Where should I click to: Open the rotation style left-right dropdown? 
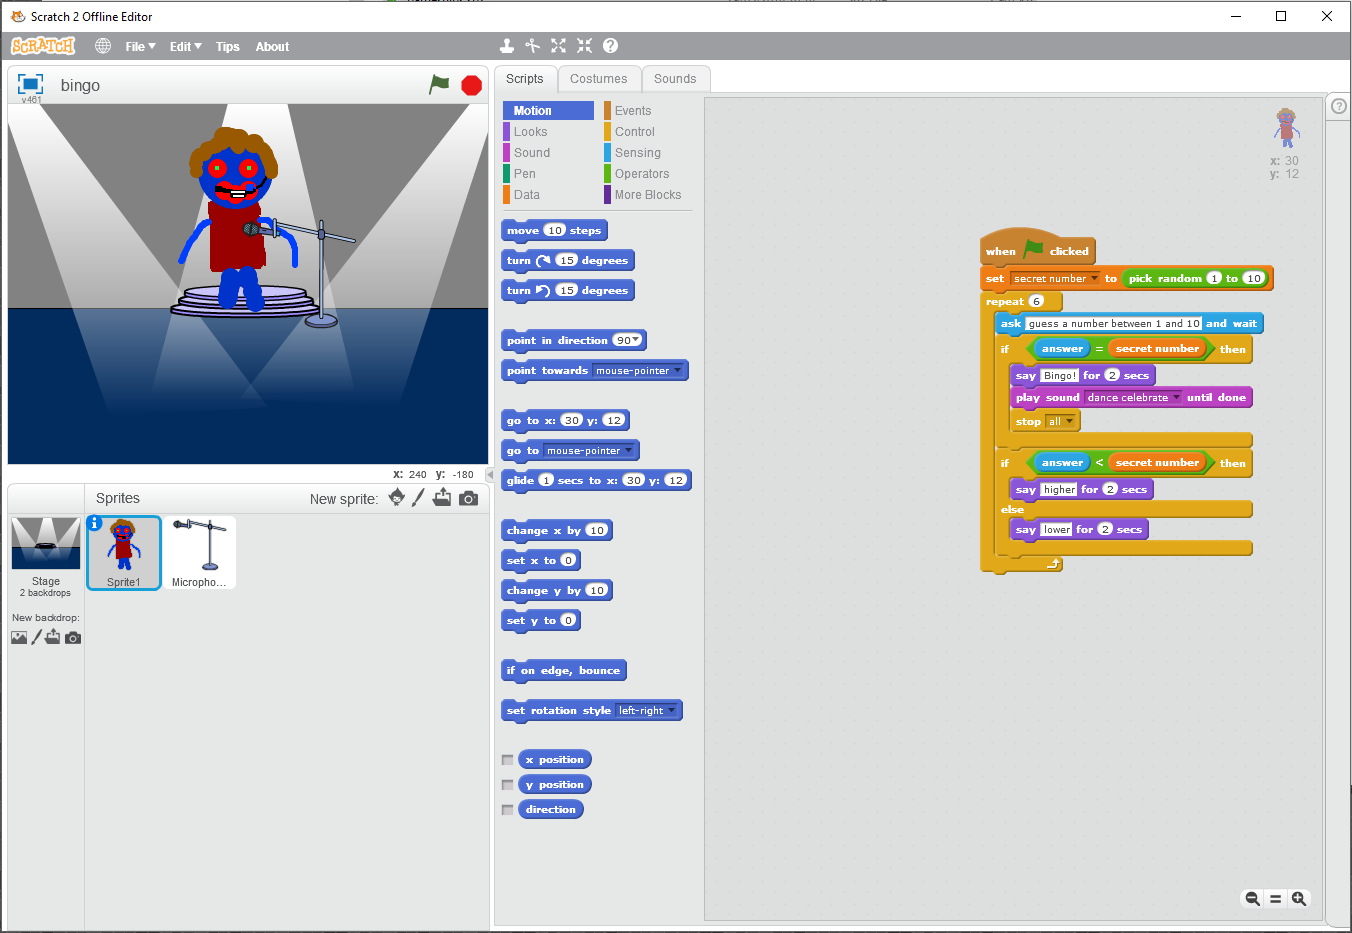click(671, 711)
